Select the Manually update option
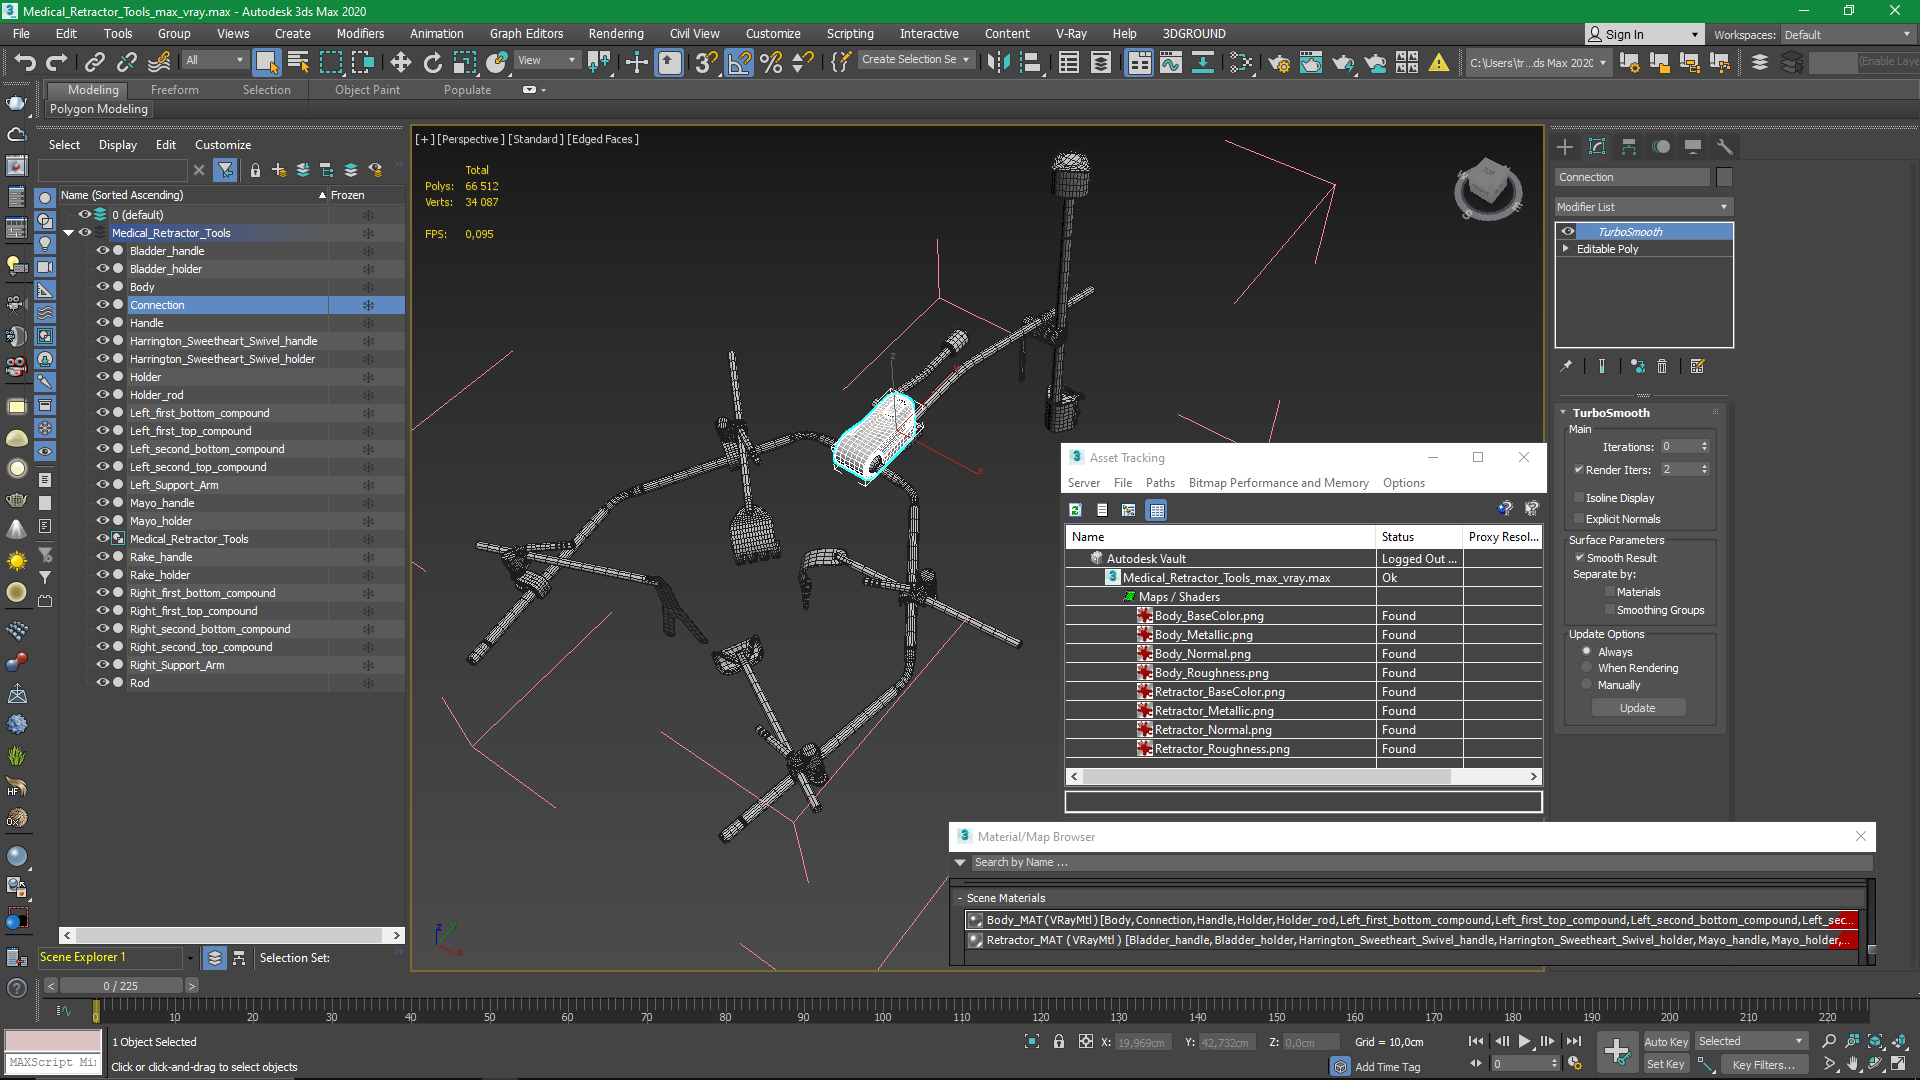 pyautogui.click(x=1586, y=685)
